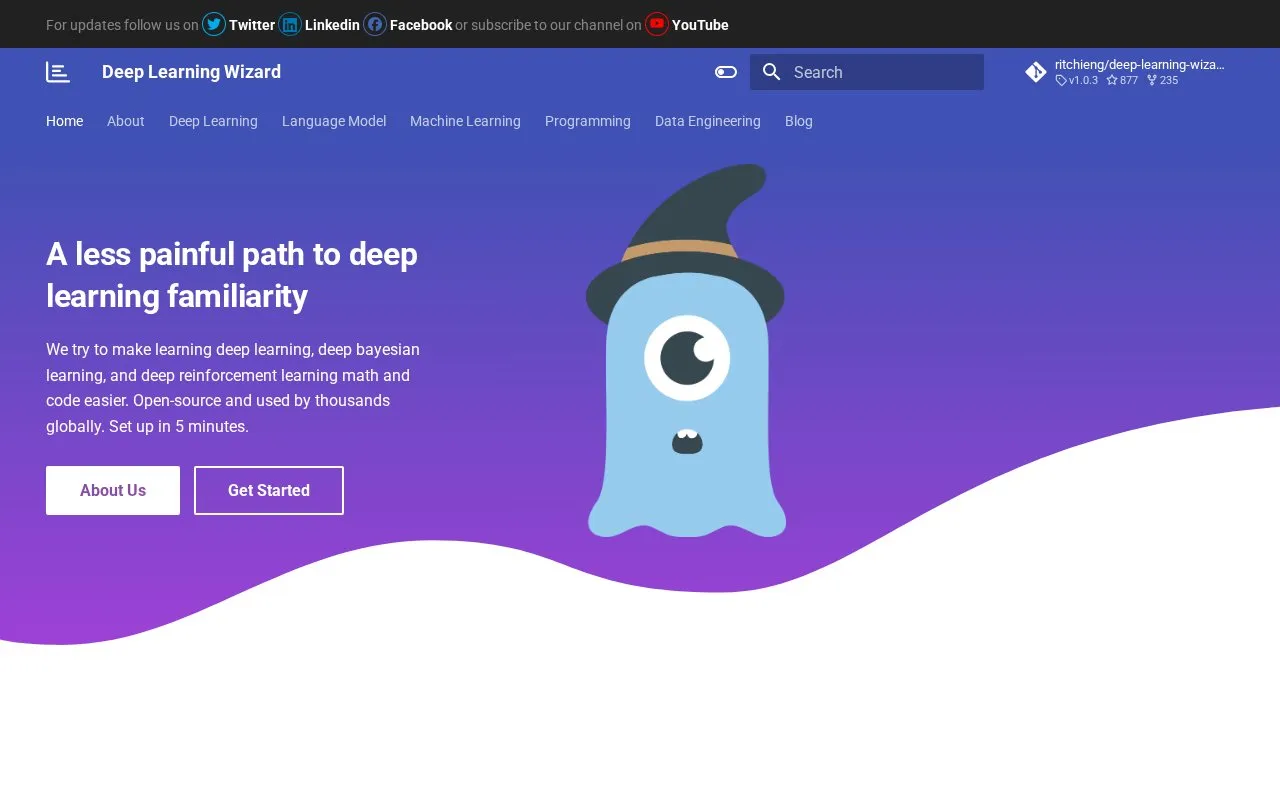The height and width of the screenshot is (800, 1280).
Task: Click the Twitter bird icon
Action: 214,24
